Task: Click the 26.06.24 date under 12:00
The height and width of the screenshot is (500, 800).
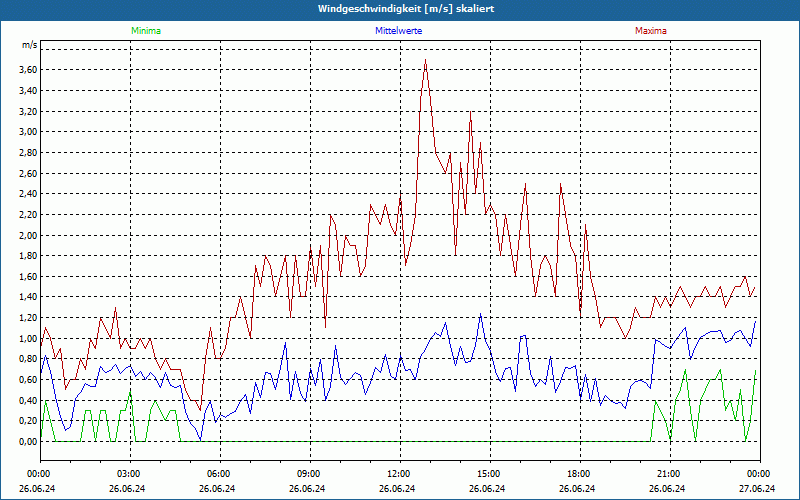Action: (397, 488)
